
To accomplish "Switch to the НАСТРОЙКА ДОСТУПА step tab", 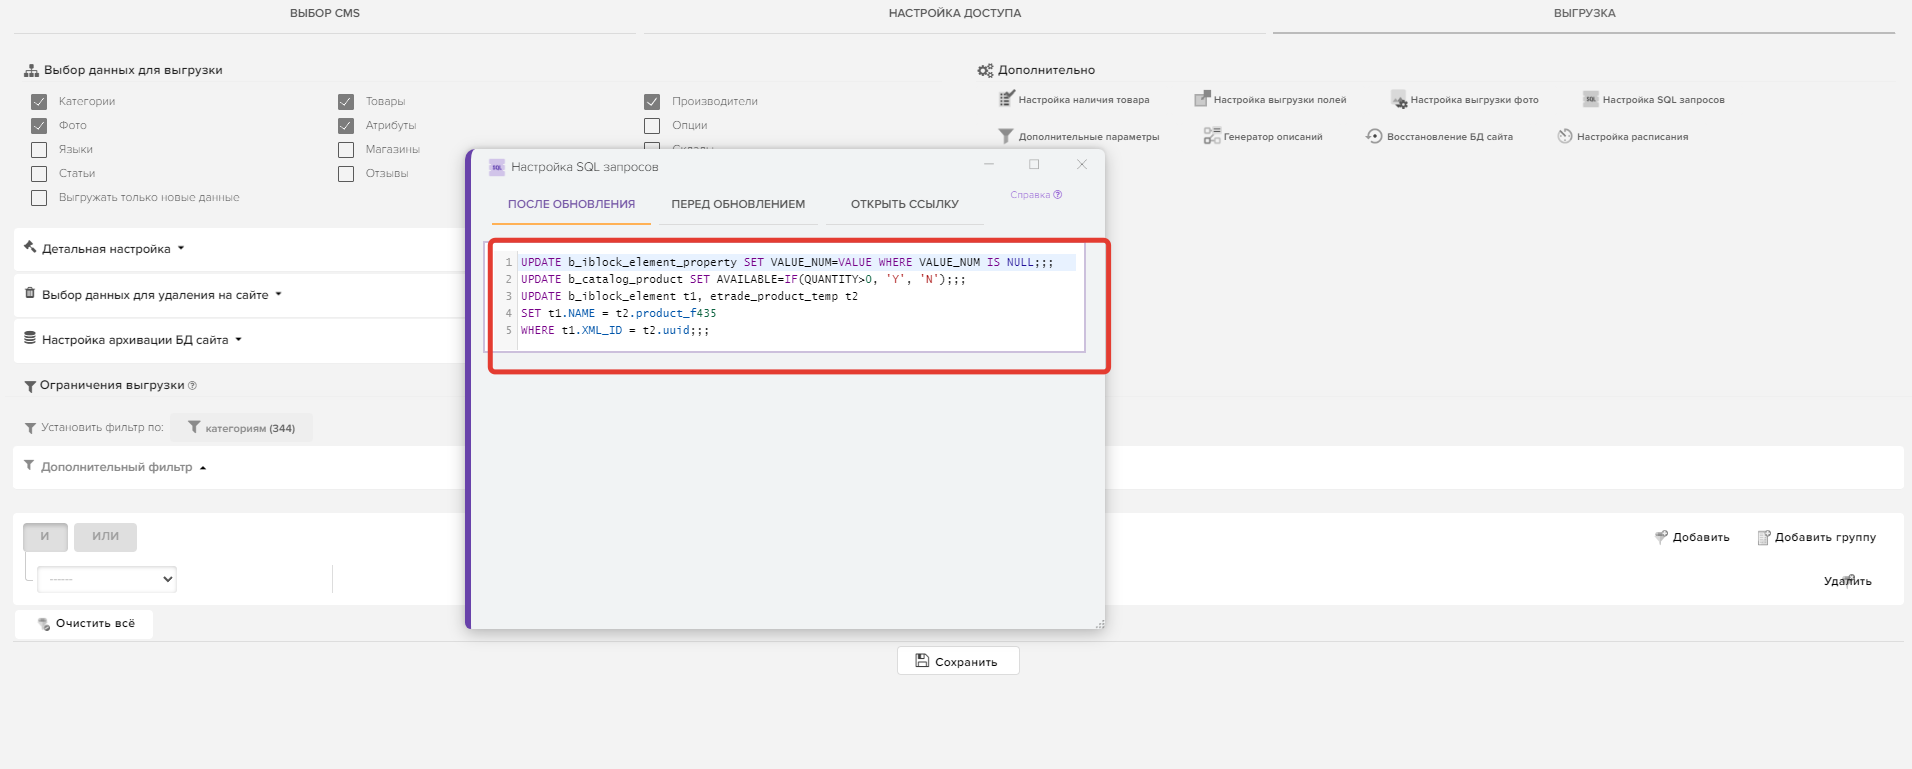I will [x=955, y=13].
